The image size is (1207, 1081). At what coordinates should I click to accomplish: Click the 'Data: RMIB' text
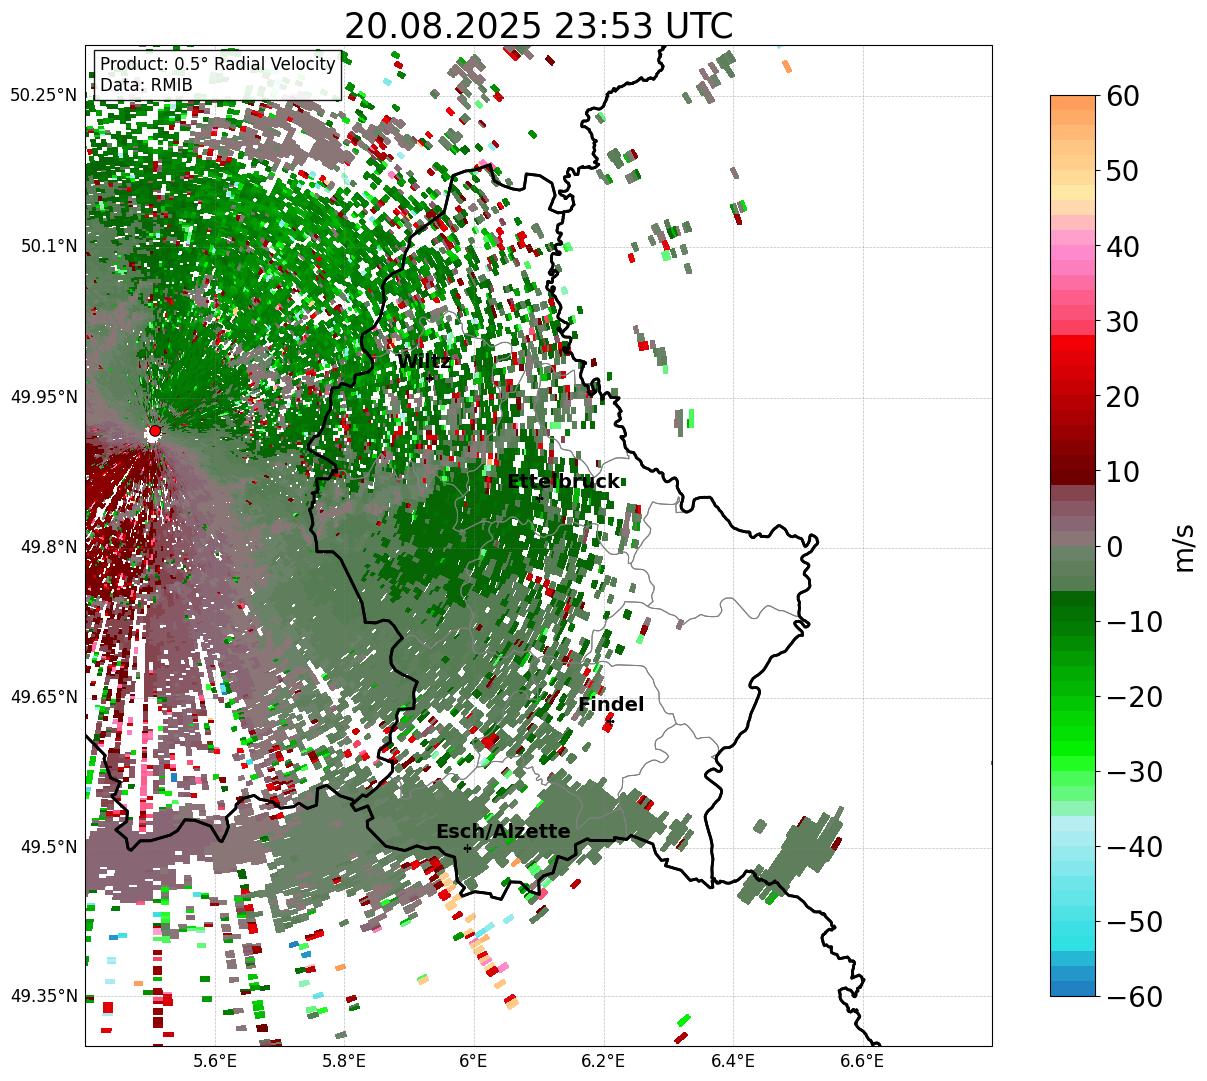point(146,86)
